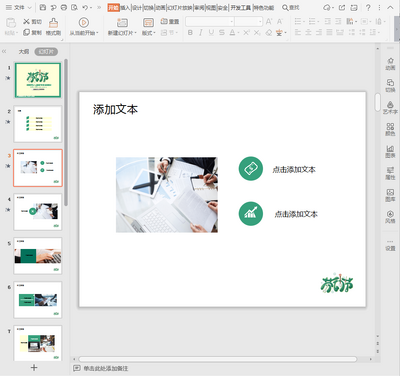Select slide 5 thumbnail
The height and width of the screenshot is (376, 400).
click(x=38, y=256)
